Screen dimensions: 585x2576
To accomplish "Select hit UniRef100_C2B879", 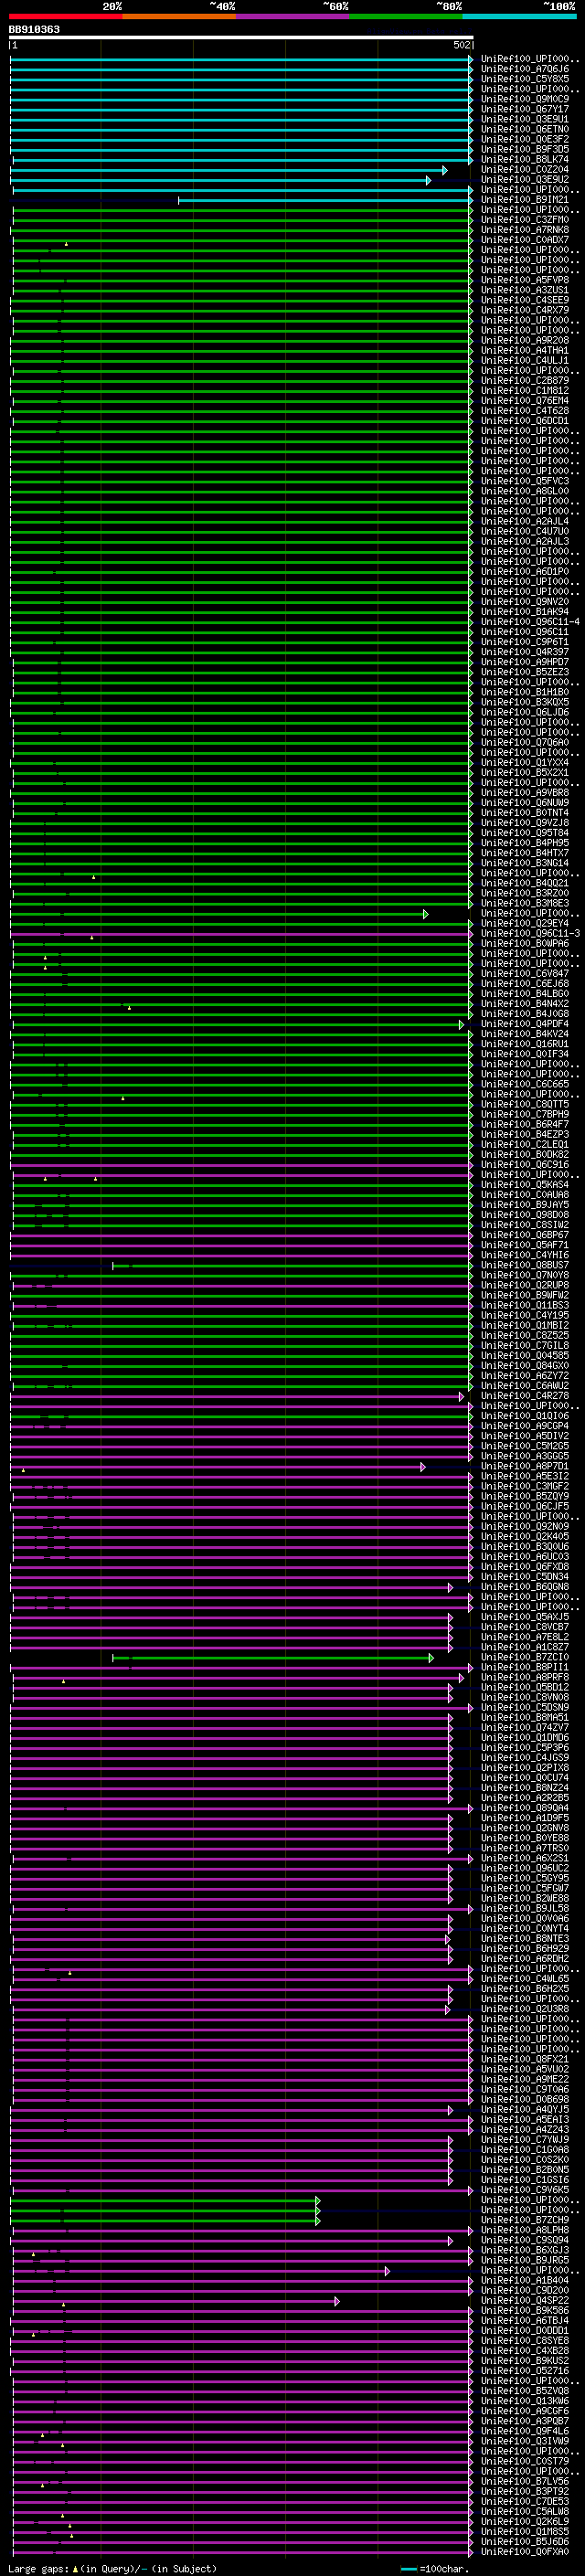I will click(x=525, y=381).
